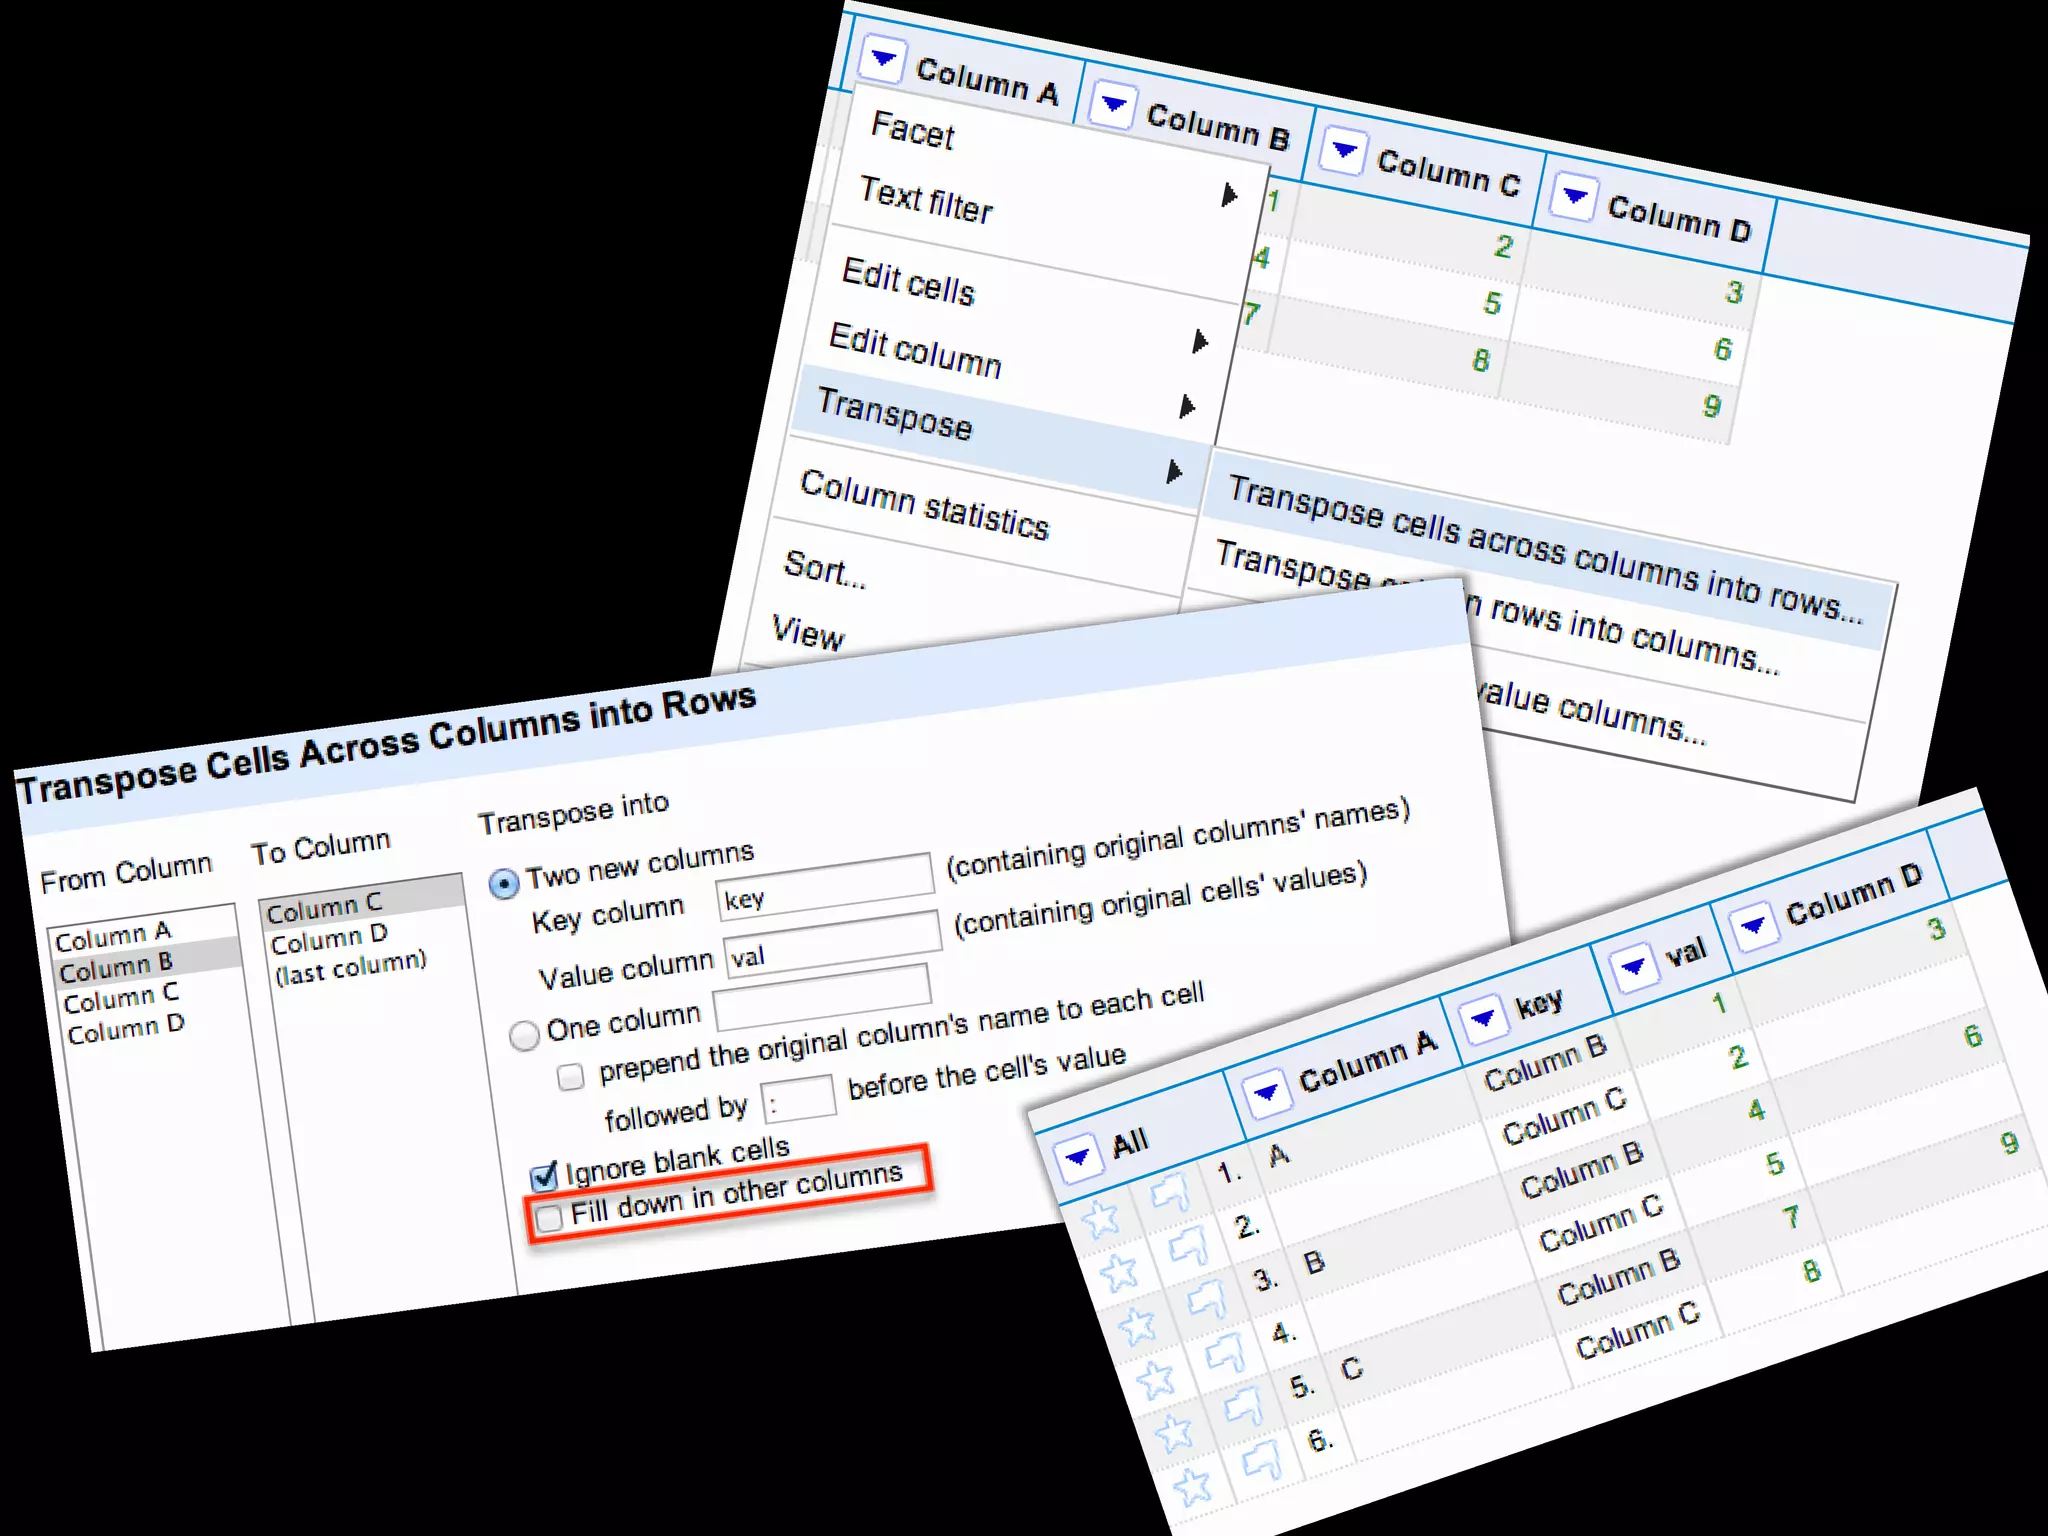Click the star icon on row 1
2048x1536 pixels.
pyautogui.click(x=1100, y=1219)
